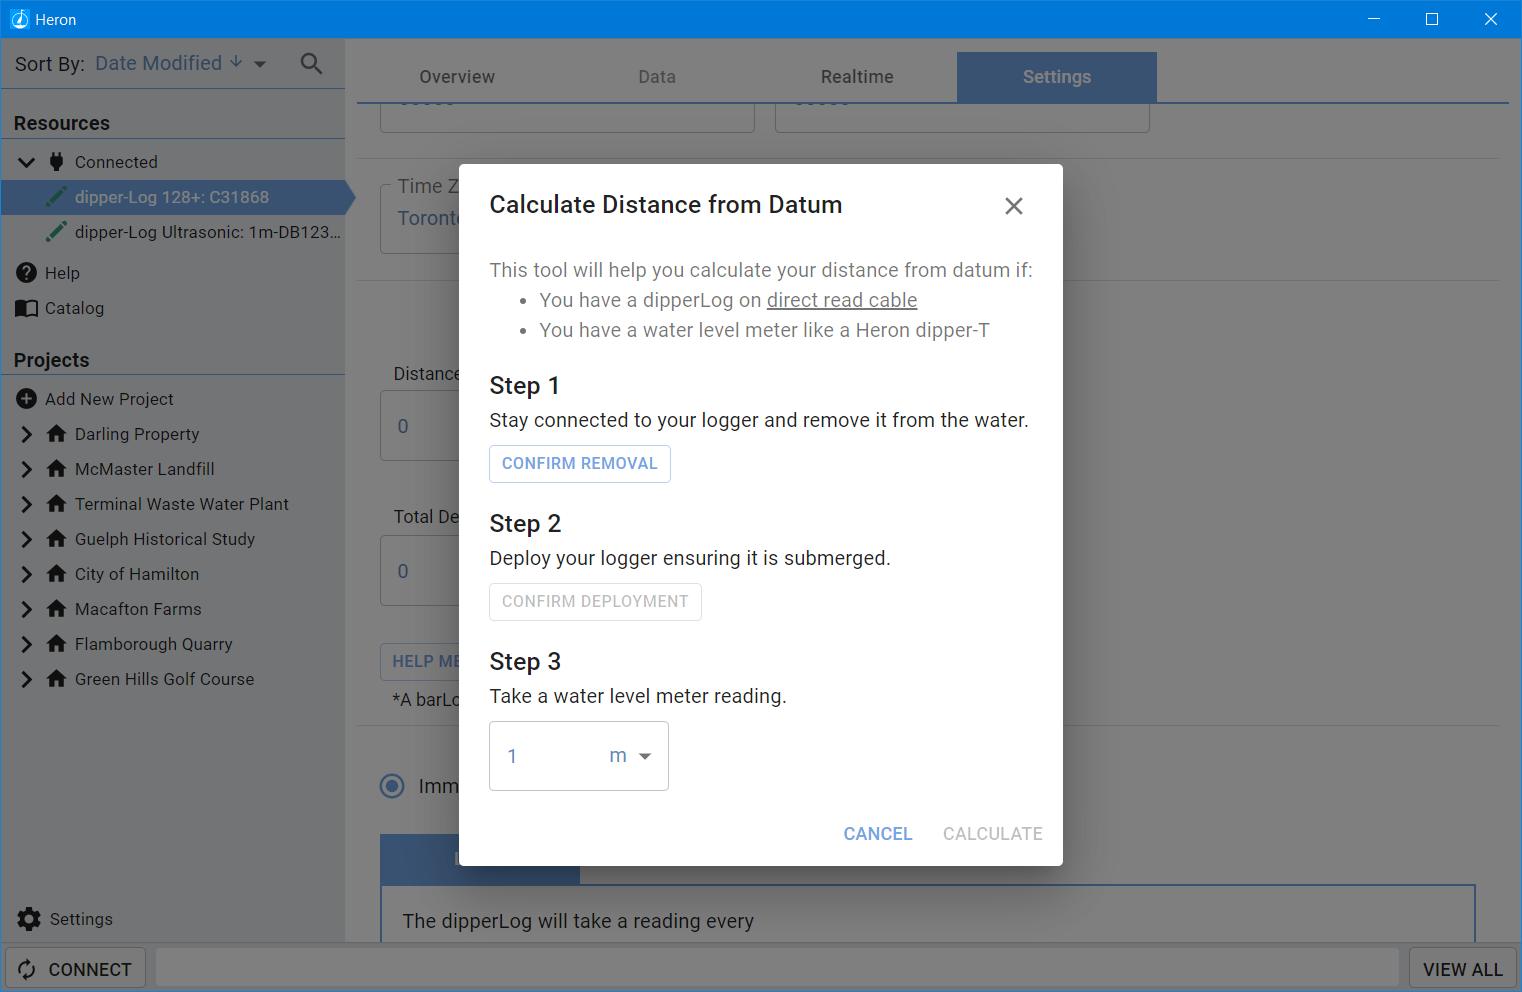The image size is (1522, 992).
Task: Open the Sort By dropdown arrow
Action: coord(260,64)
